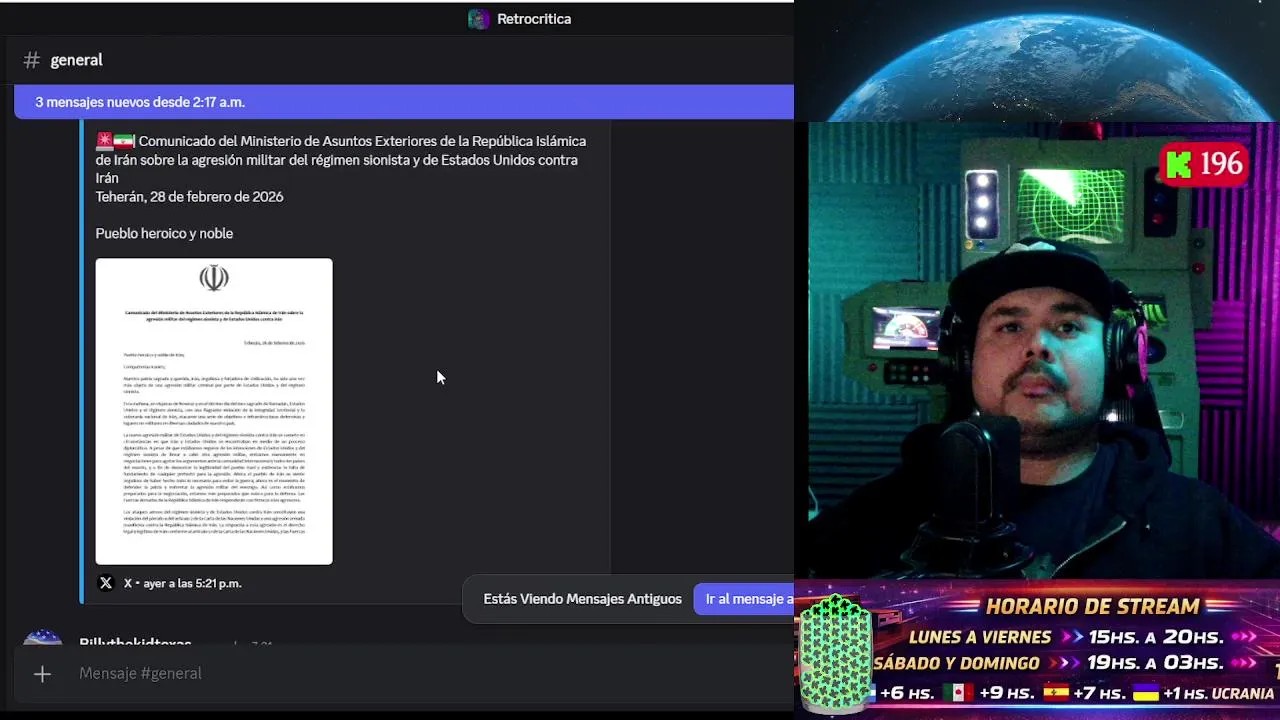Click the 'HORARIO DE STREAM' banner title
The image size is (1280, 720).
1092,606
